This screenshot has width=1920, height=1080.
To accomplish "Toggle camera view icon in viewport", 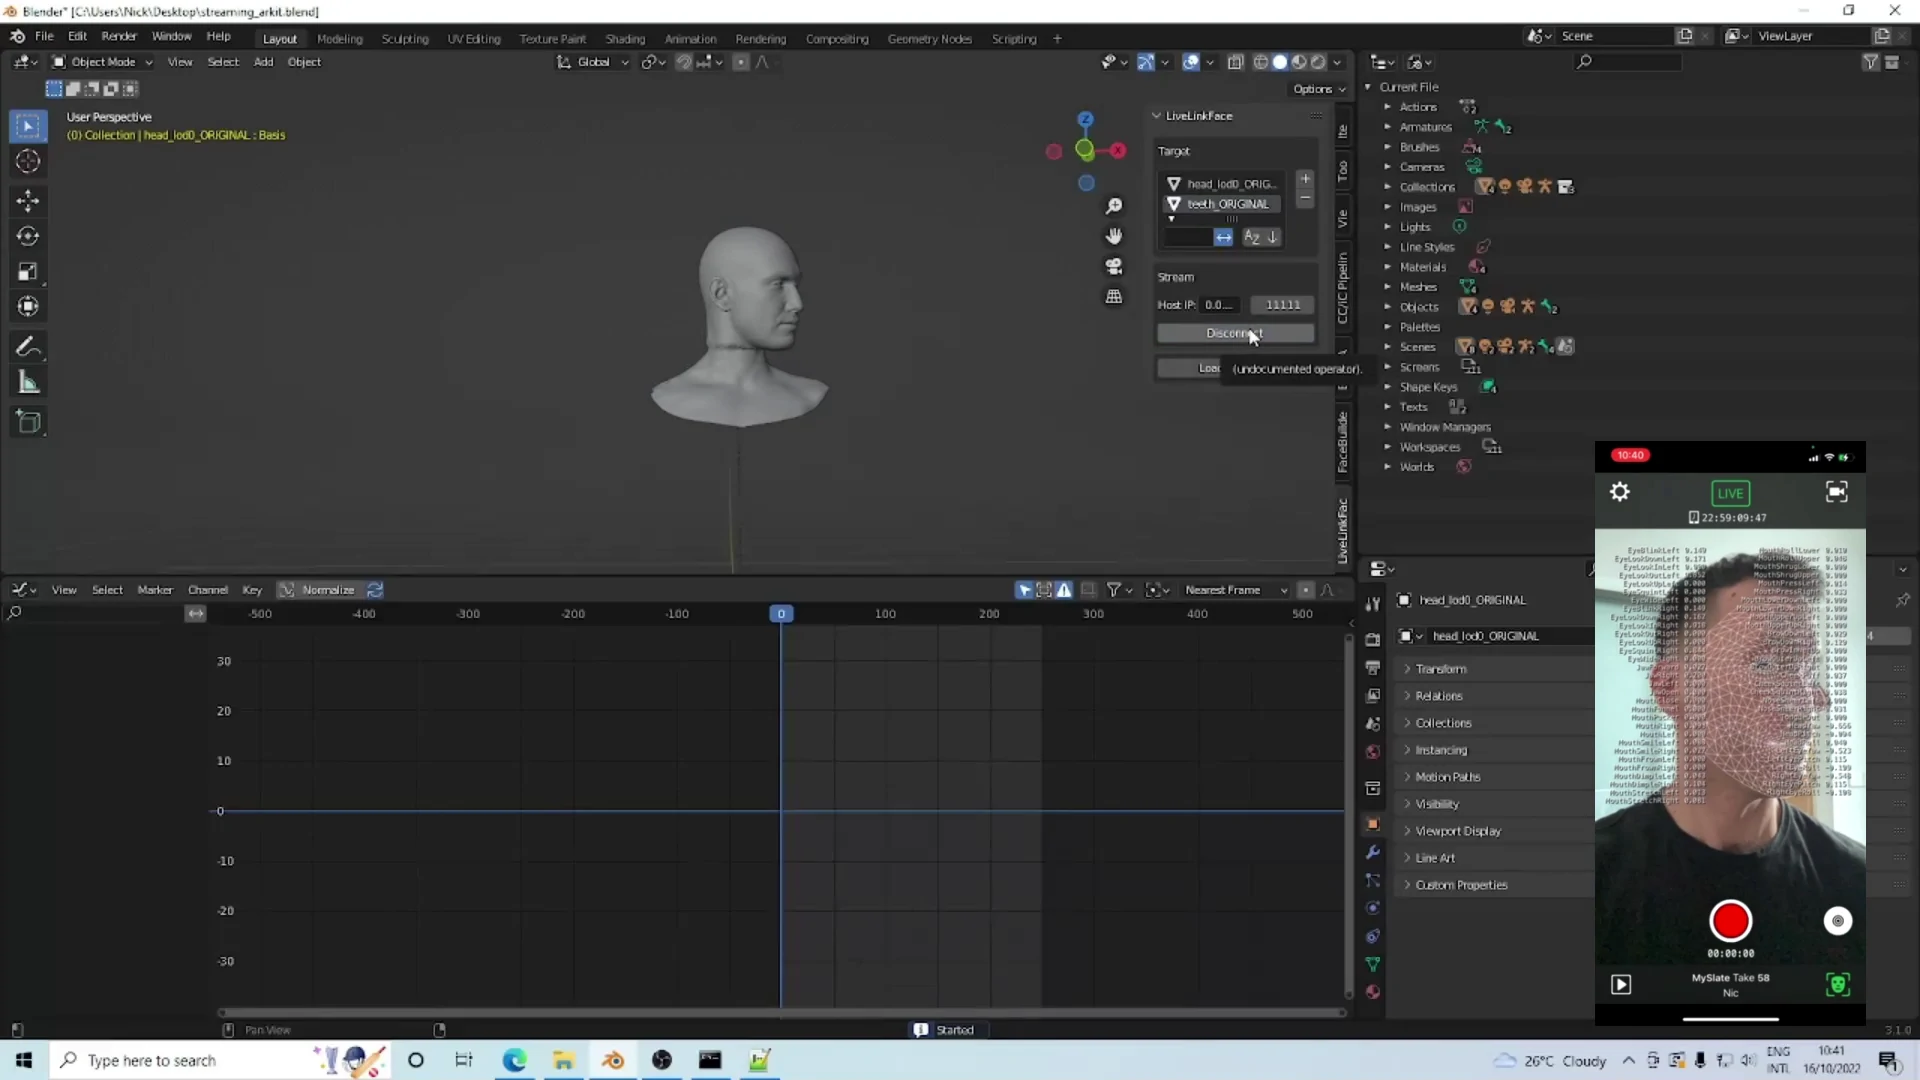I will (x=1113, y=267).
